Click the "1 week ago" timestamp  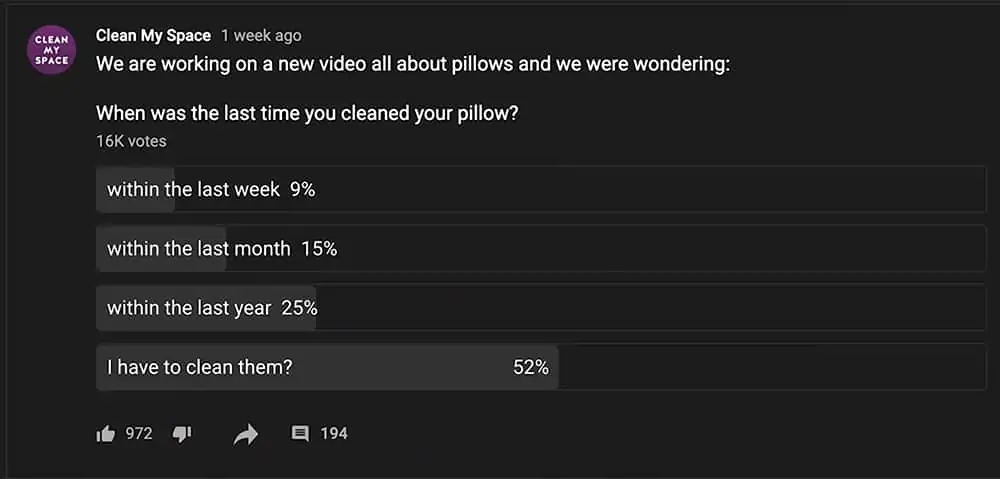pyautogui.click(x=261, y=35)
